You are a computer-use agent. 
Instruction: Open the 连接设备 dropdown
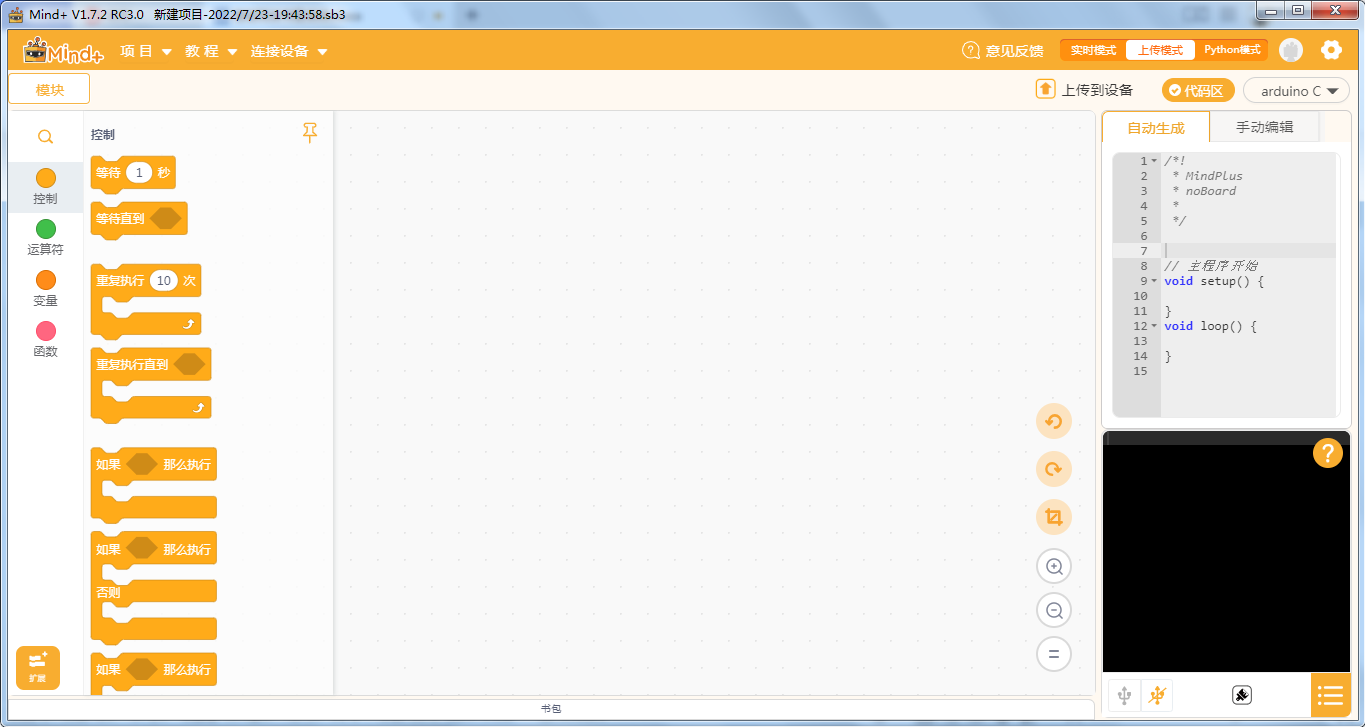coord(289,51)
